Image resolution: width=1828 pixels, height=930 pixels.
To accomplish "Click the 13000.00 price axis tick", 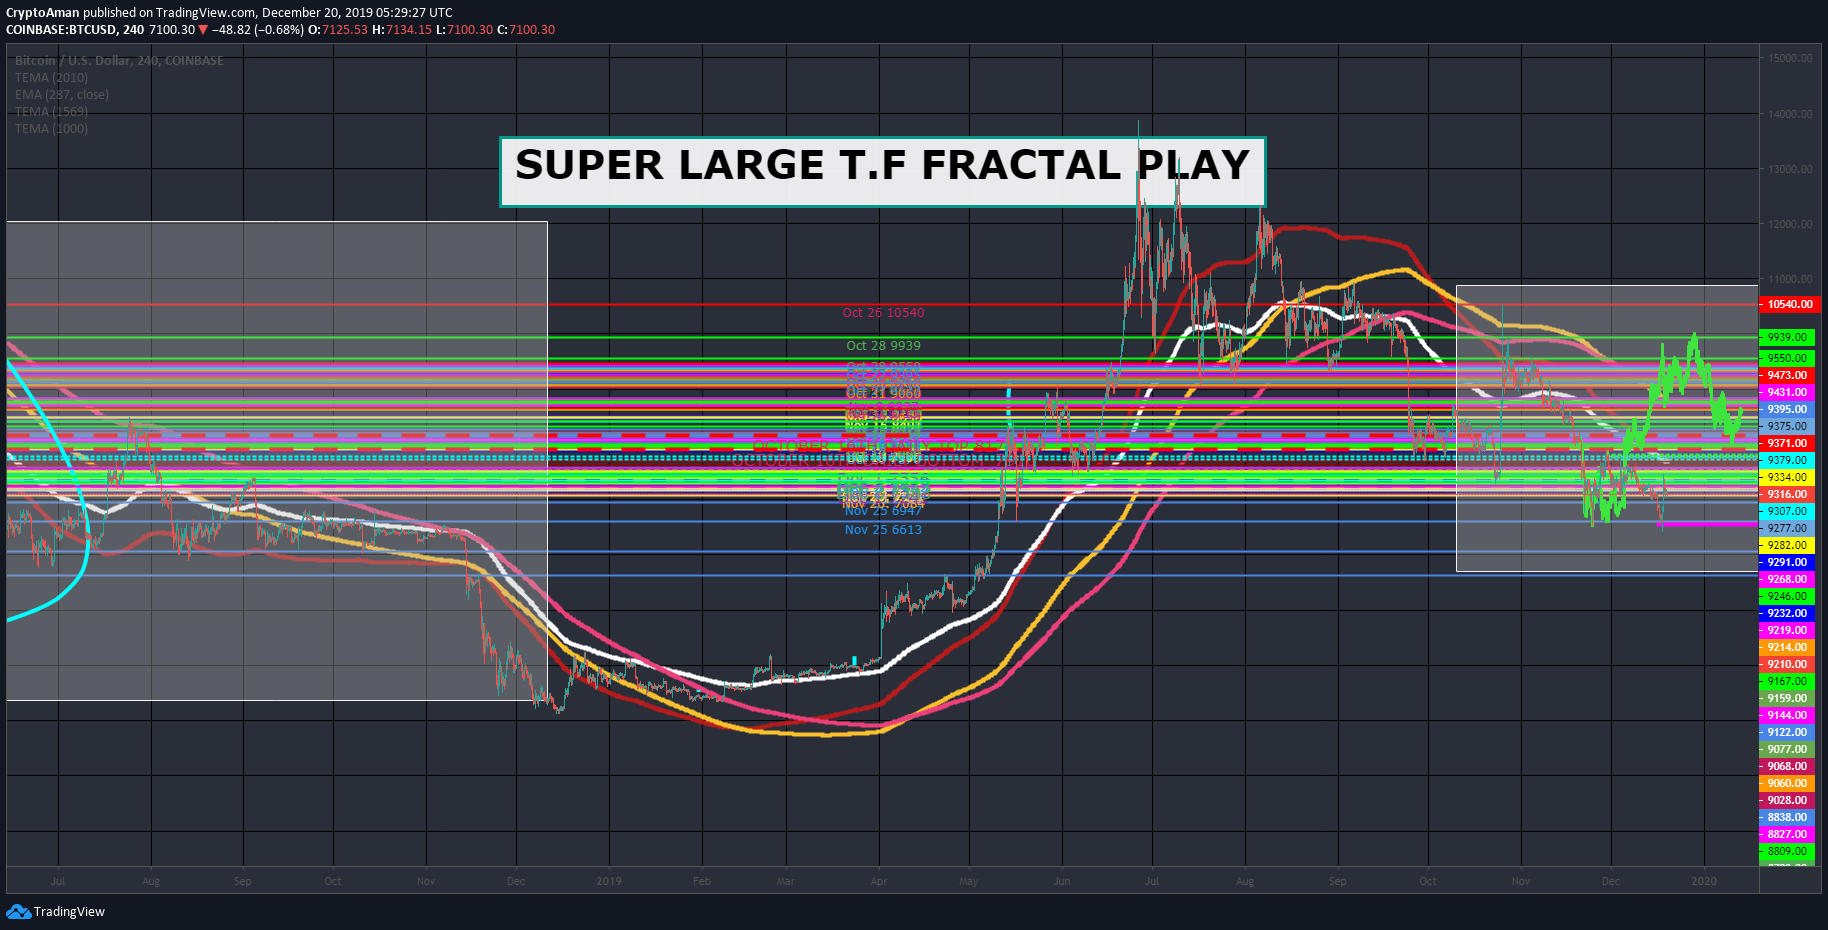I will tap(1790, 169).
